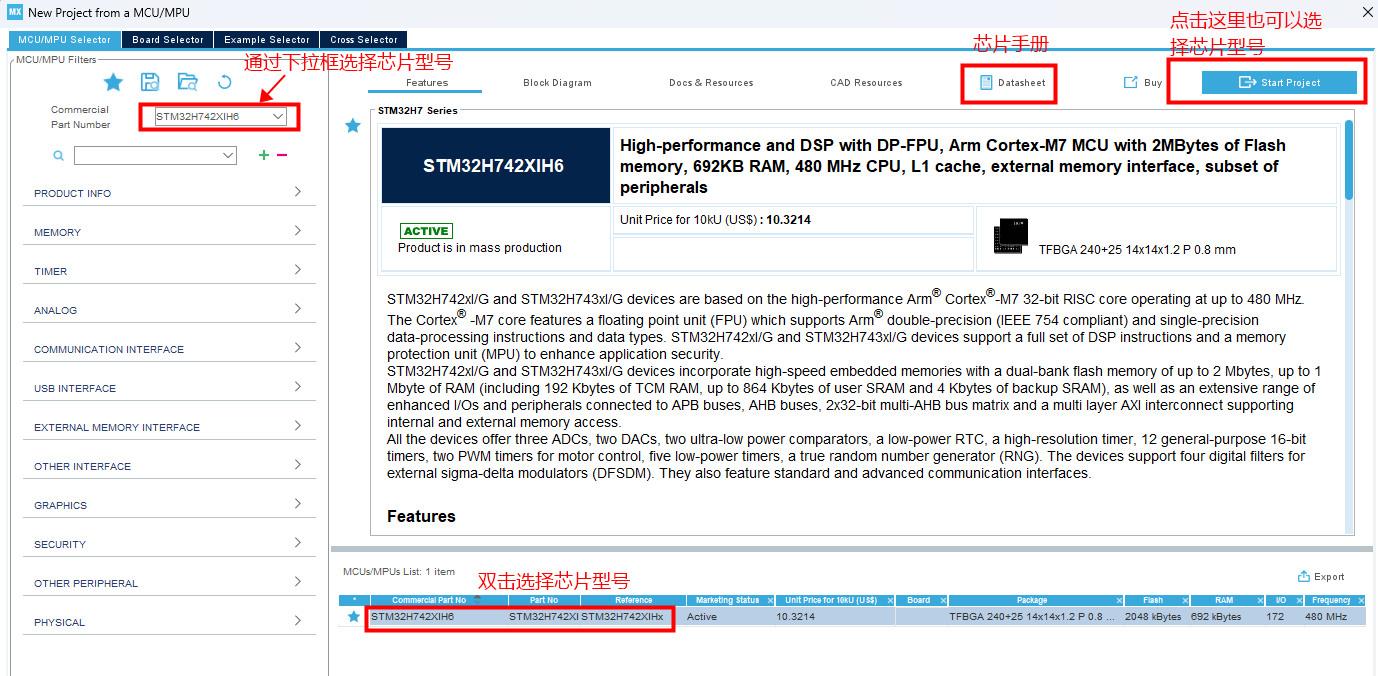
Task: Click the TFBGA package chip image
Action: click(1010, 237)
